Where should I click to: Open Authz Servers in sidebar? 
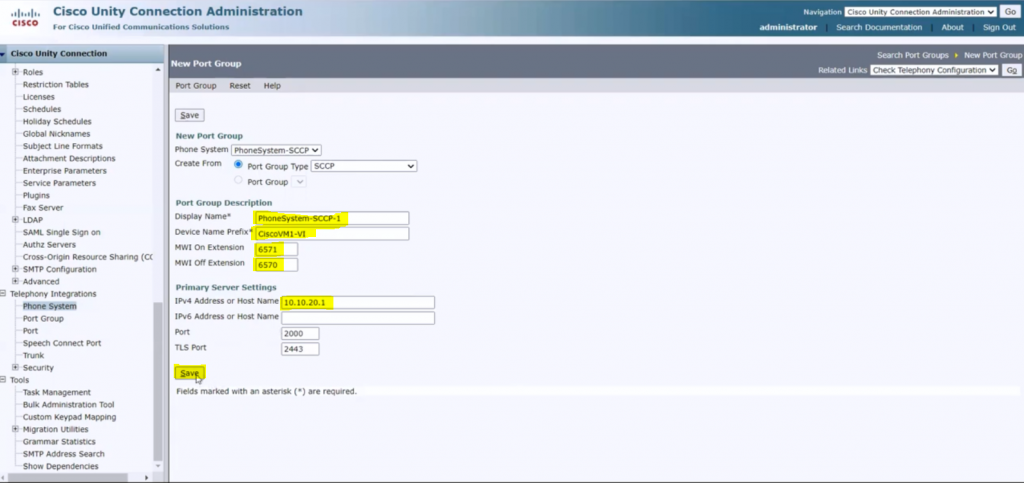pos(49,245)
